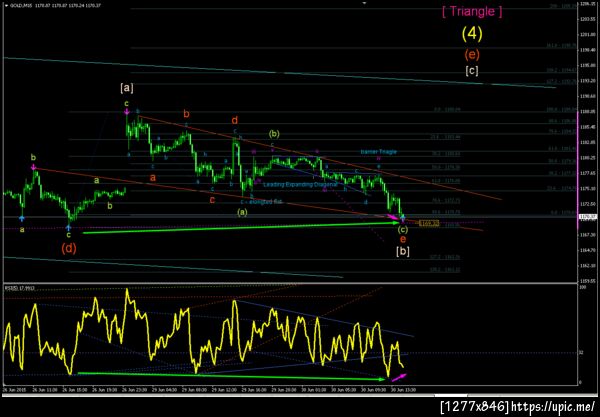This screenshot has width=600, height=417.
Task: Click the current price 1170.37 on price scale
Action: 587,217
